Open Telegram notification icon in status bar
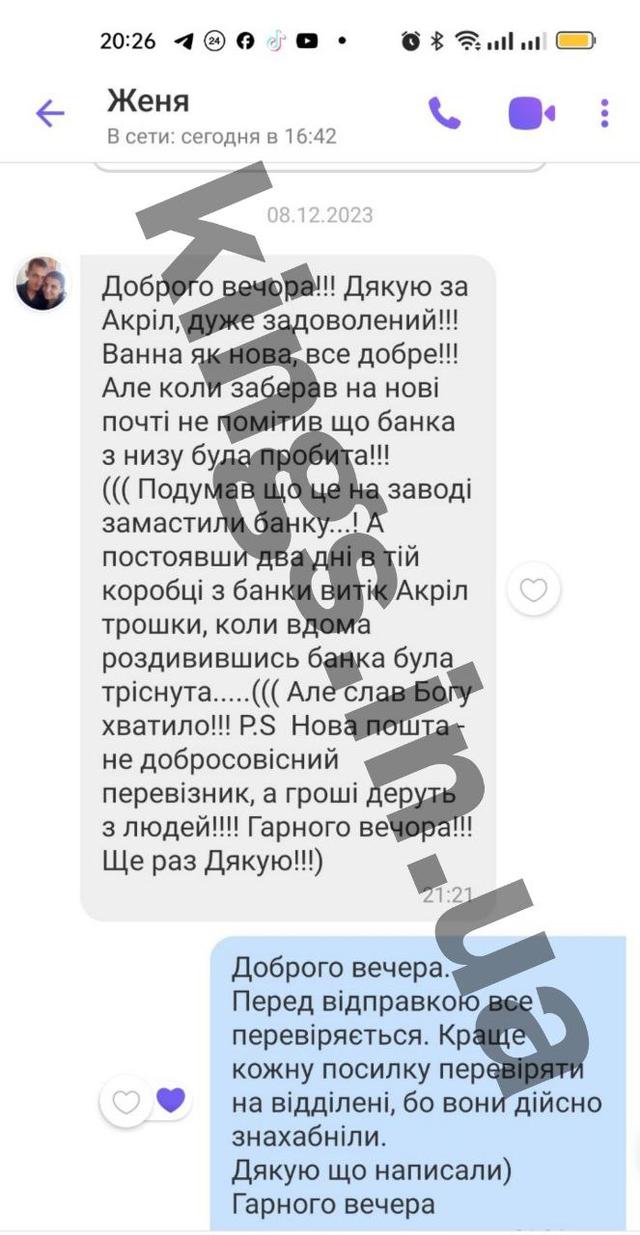The image size is (640, 1235). [183, 41]
